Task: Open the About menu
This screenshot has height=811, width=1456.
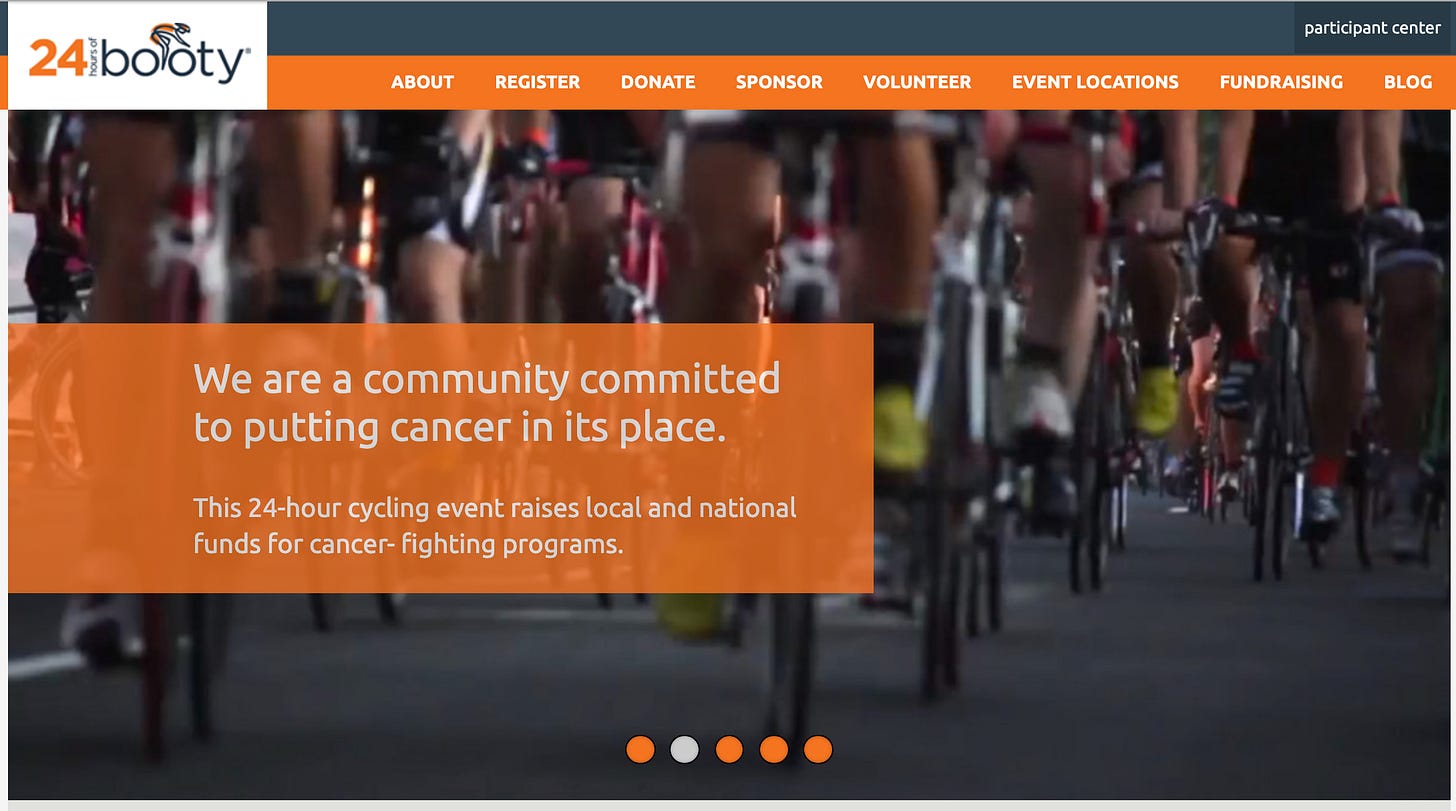Action: [x=422, y=82]
